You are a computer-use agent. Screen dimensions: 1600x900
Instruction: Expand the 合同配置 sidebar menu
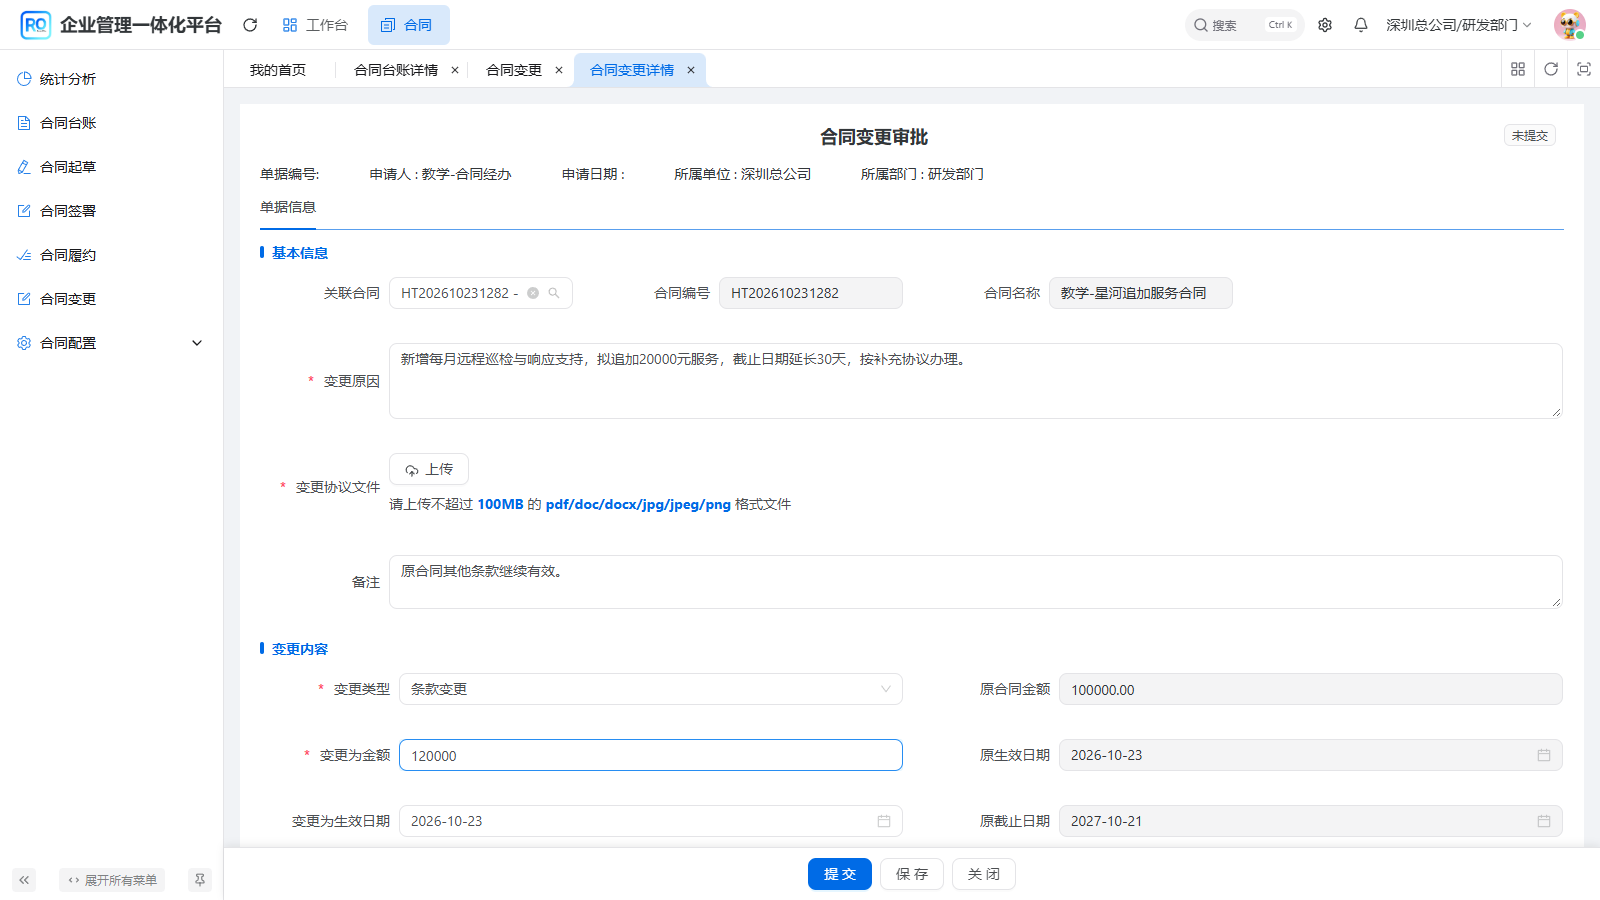[112, 343]
